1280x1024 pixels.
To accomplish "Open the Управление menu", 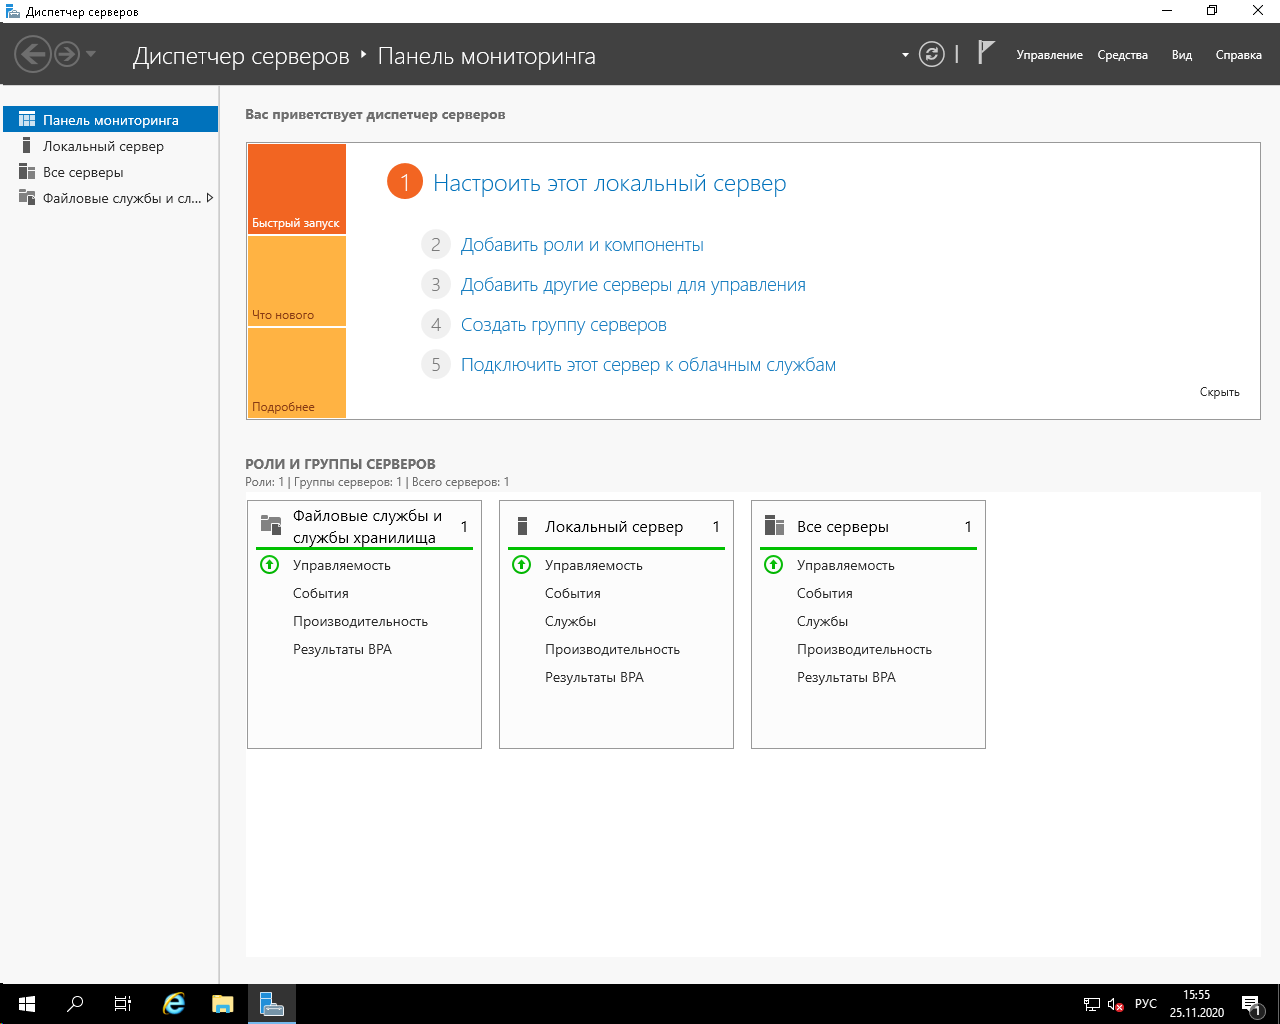I will 1049,55.
